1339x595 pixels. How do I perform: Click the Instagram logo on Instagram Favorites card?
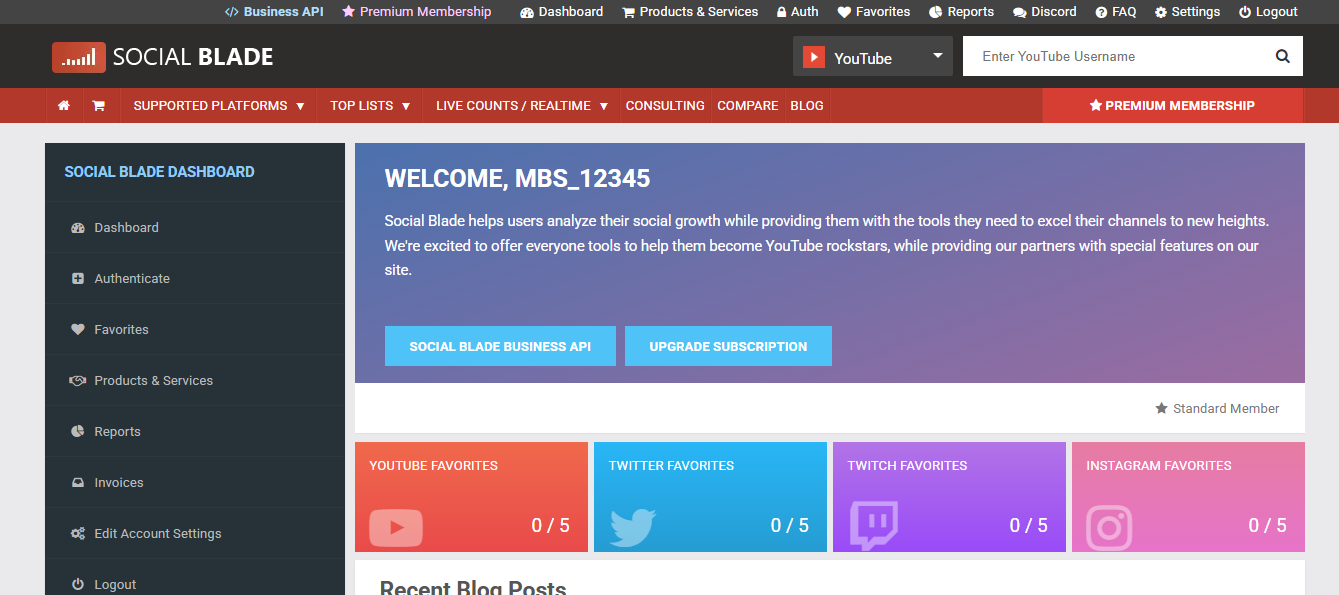pos(1109,527)
